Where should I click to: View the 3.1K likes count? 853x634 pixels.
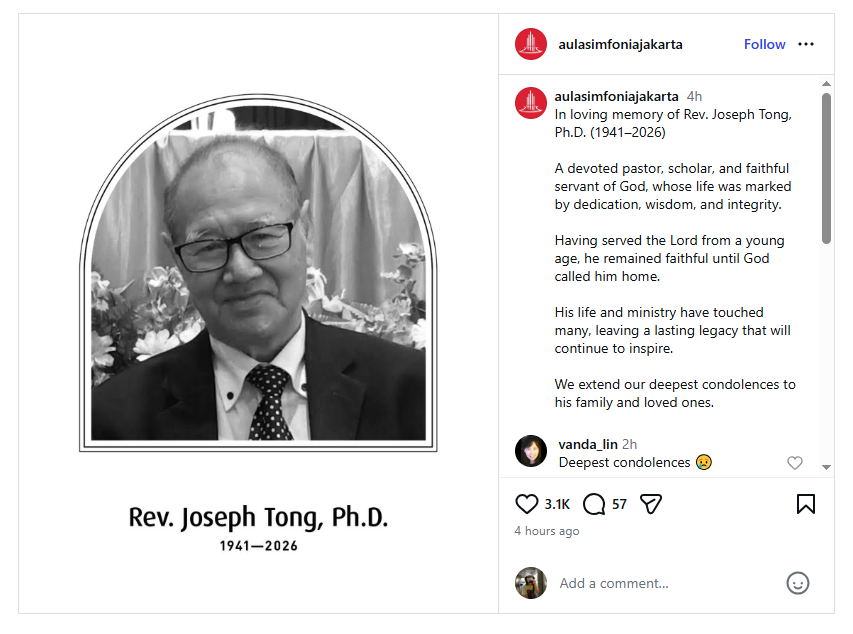click(557, 504)
